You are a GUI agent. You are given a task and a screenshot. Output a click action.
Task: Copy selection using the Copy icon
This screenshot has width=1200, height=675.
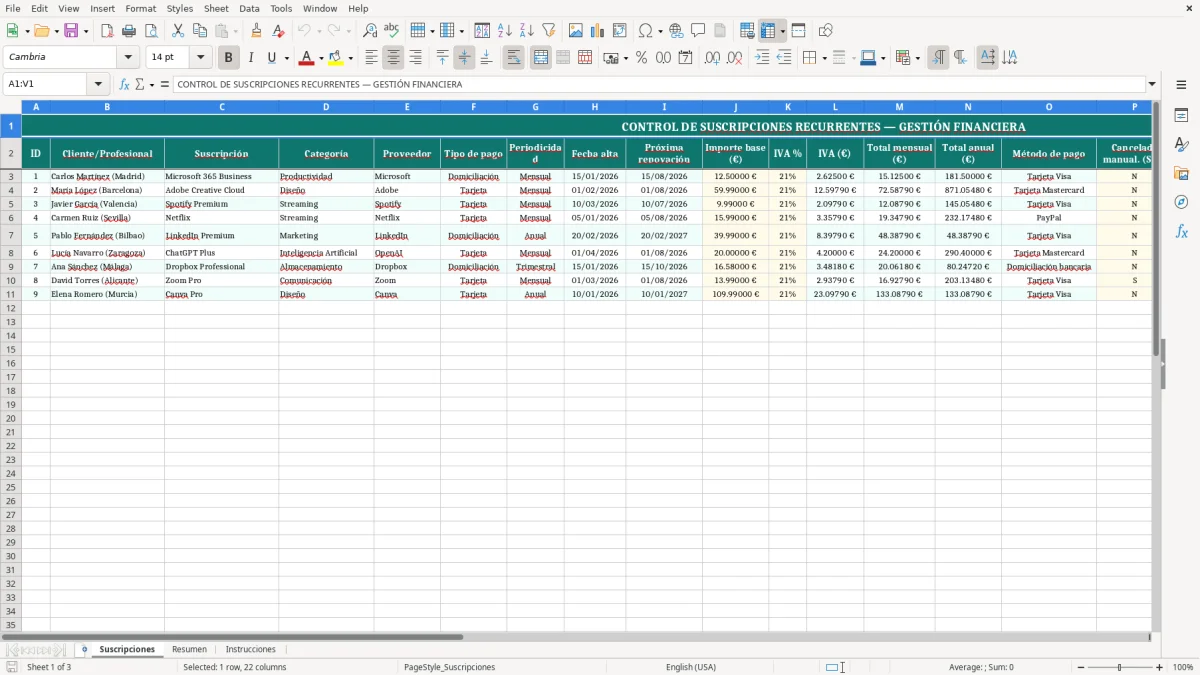[200, 31]
